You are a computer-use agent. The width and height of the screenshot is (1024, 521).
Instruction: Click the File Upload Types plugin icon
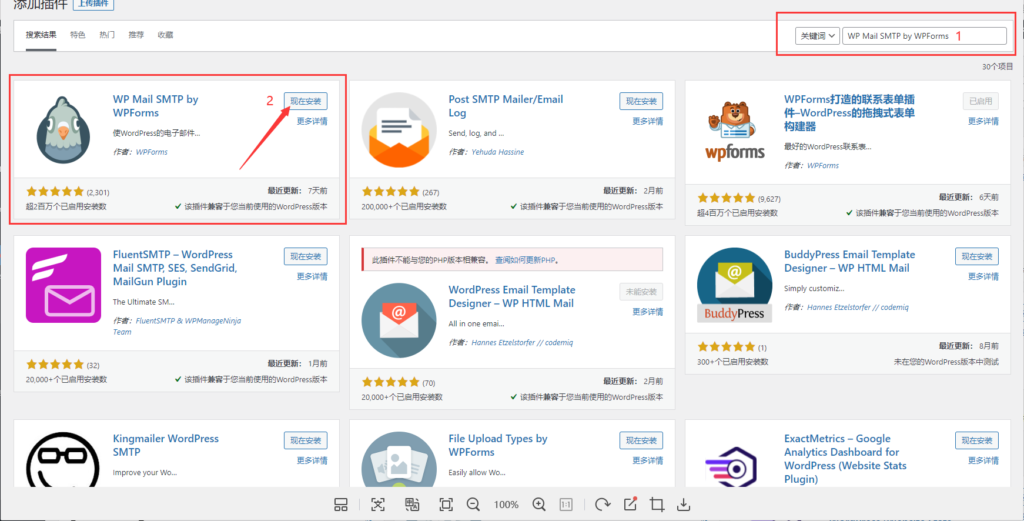[x=399, y=460]
